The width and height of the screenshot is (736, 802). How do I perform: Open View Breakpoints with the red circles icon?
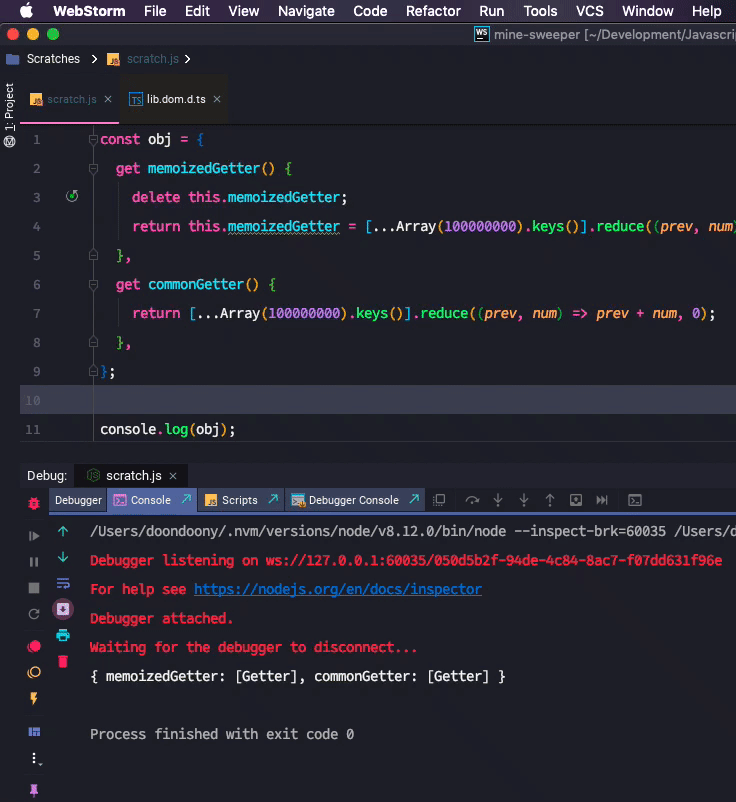point(34,647)
